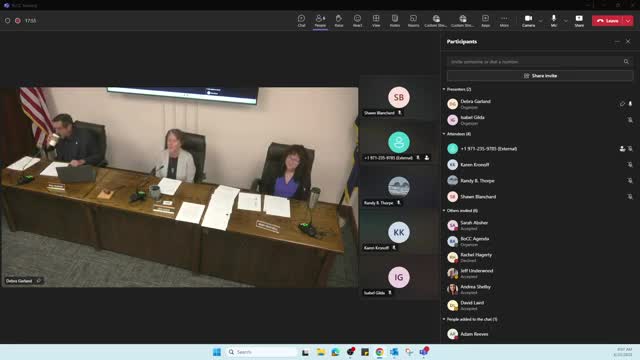The image size is (640, 360).
Task: Toggle the Mic mute
Action: pos(554,20)
